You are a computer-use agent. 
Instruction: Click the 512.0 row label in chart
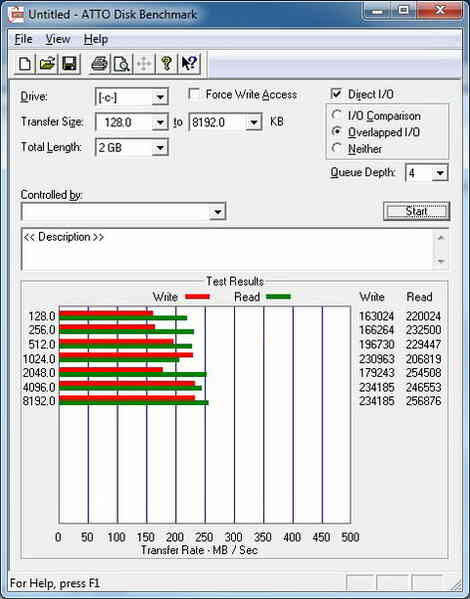41,344
